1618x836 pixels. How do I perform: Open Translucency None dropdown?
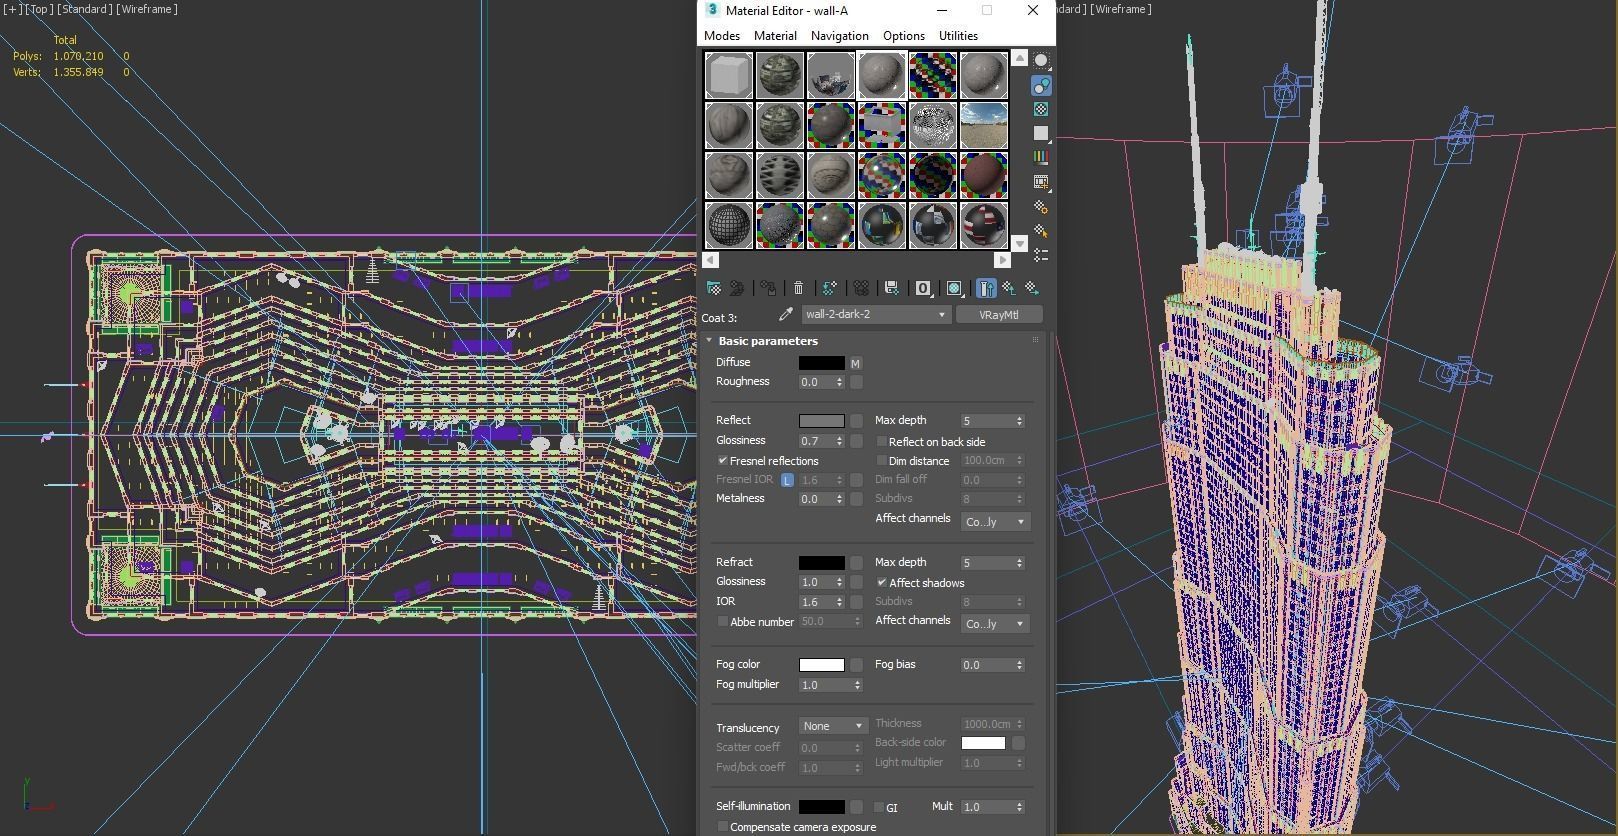tap(833, 726)
